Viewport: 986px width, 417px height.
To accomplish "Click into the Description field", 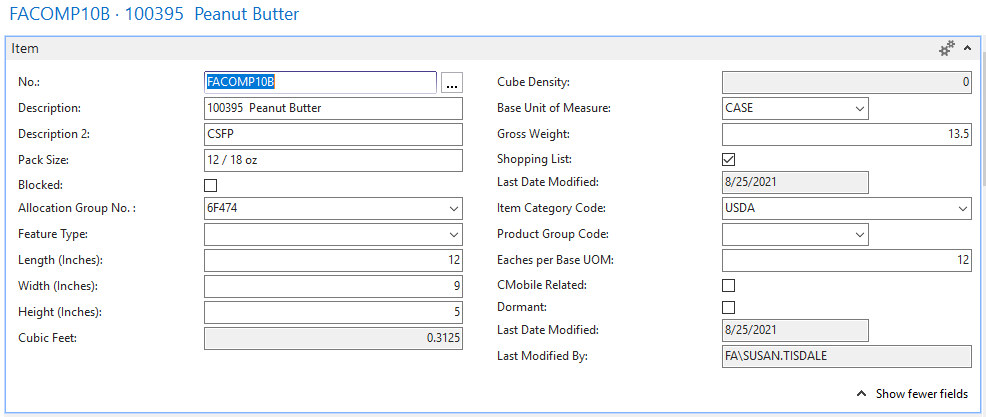I will click(333, 108).
